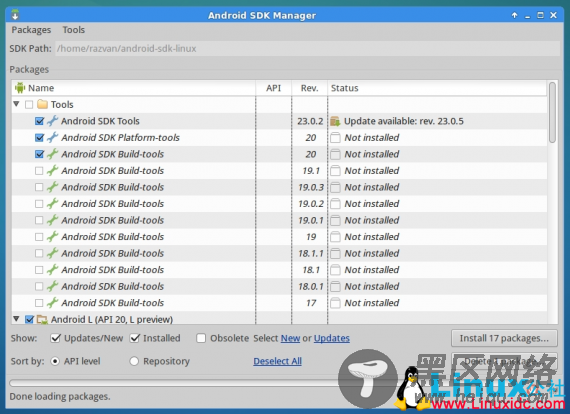Screen dimensions: 570x414
Task: Check Android SDK Build-tools rev 19.0.1 checkbox
Action: [39, 220]
